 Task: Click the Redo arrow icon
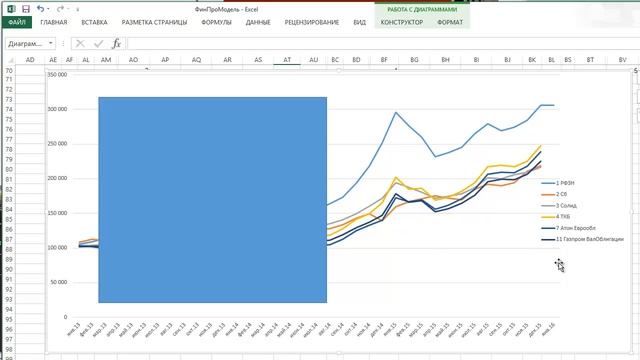pos(60,9)
